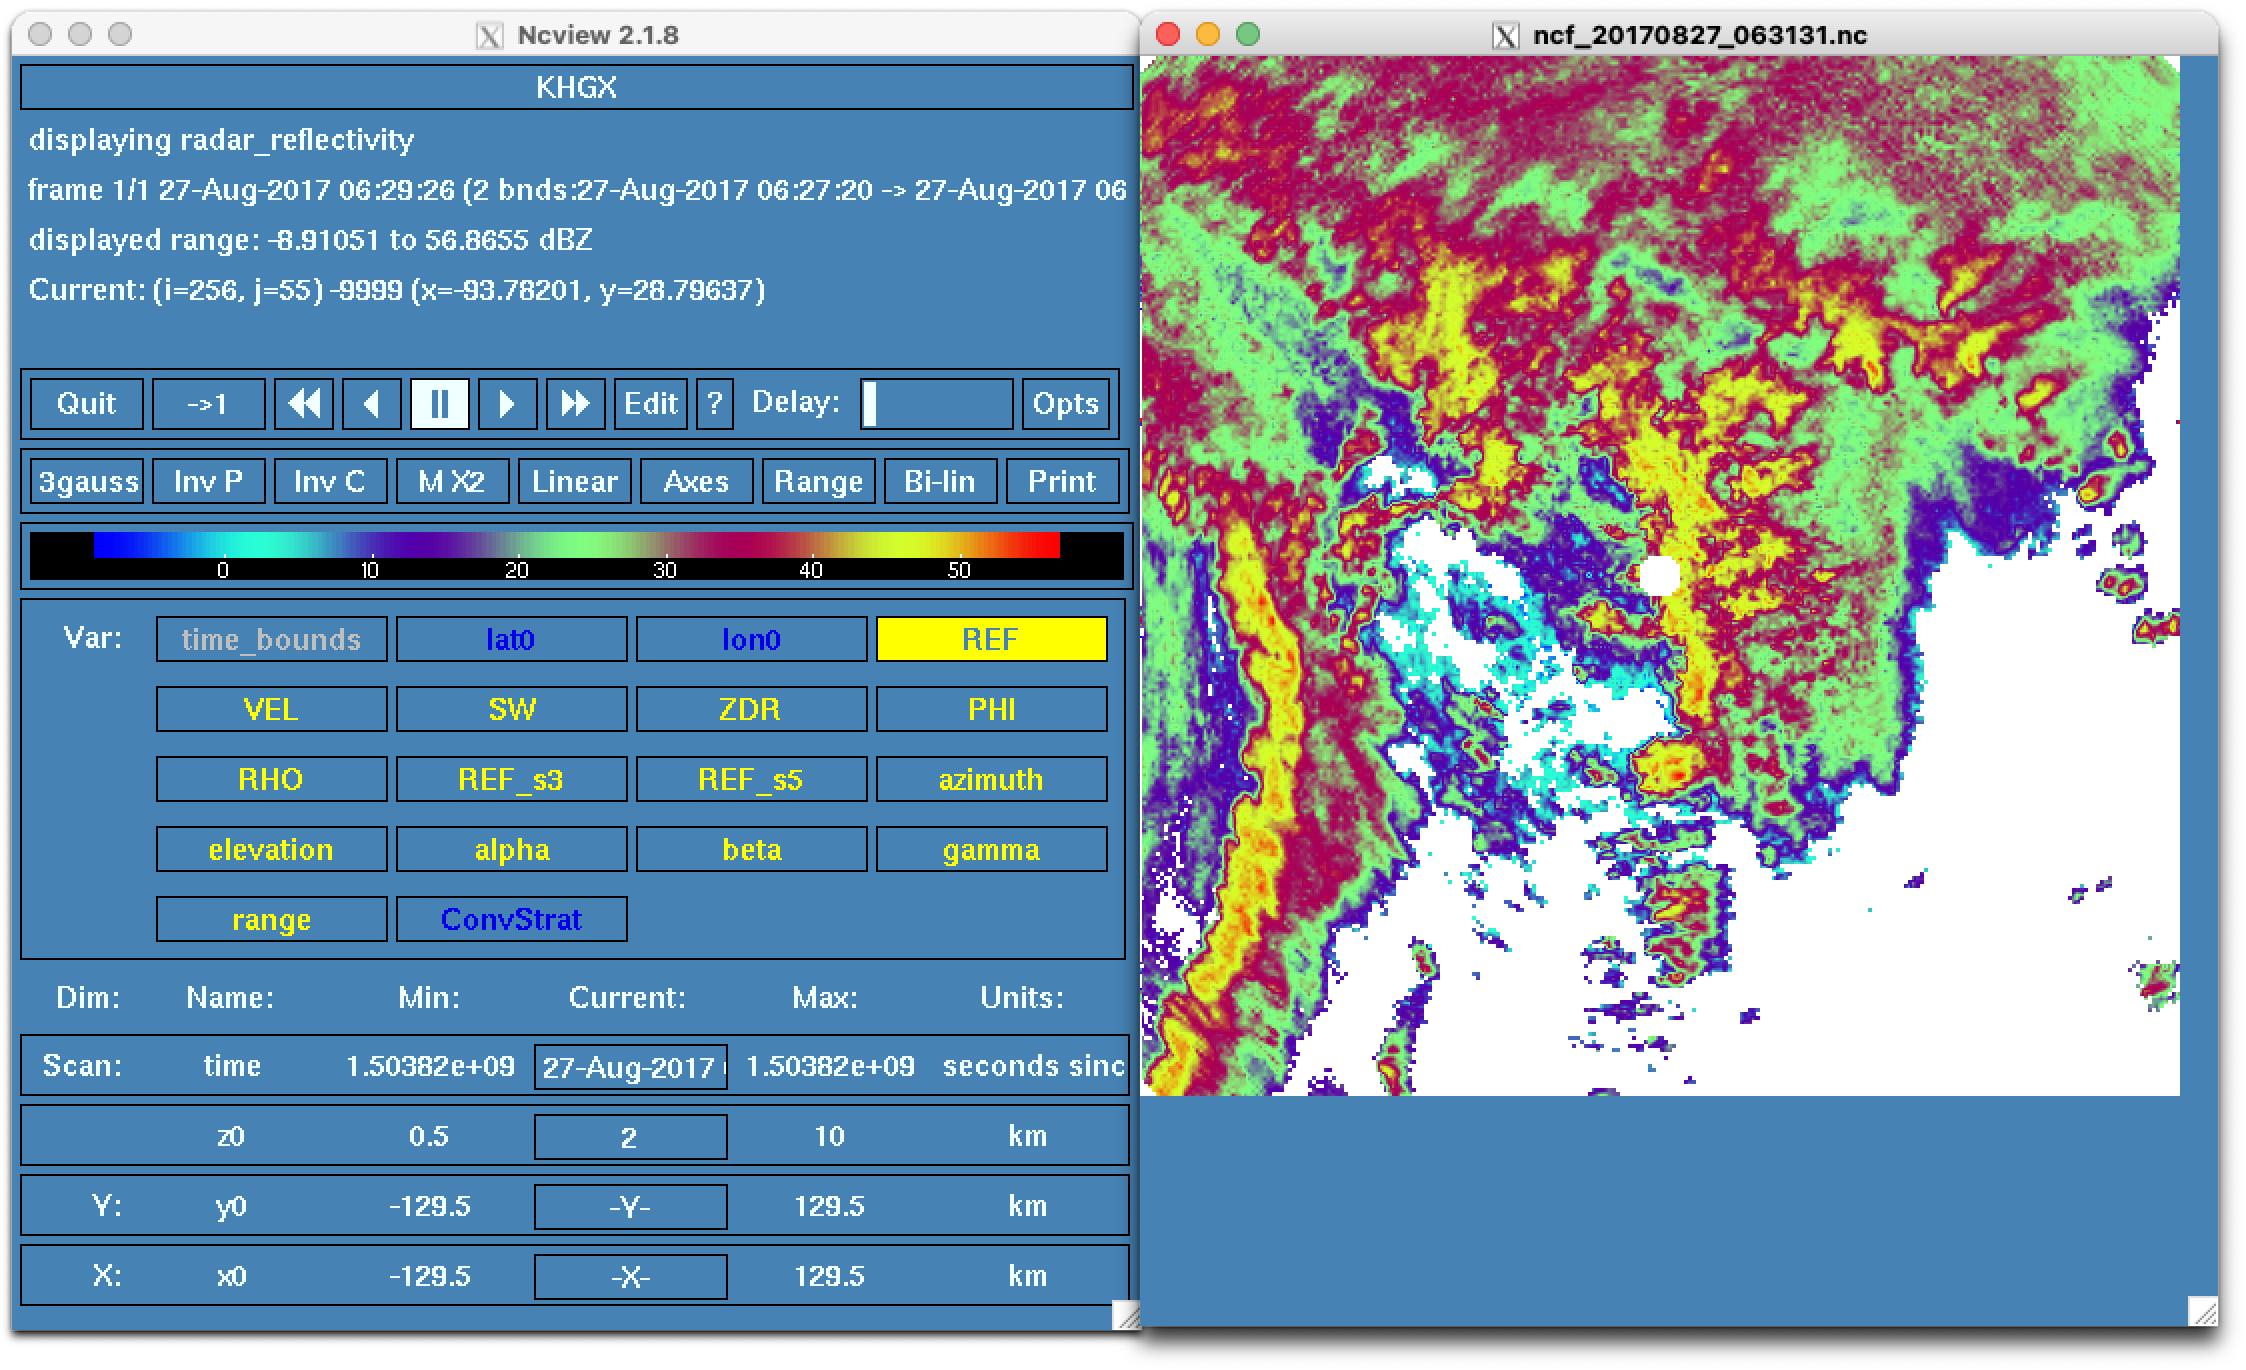
Task: Click the fast-forward double-arrow button
Action: coord(575,404)
